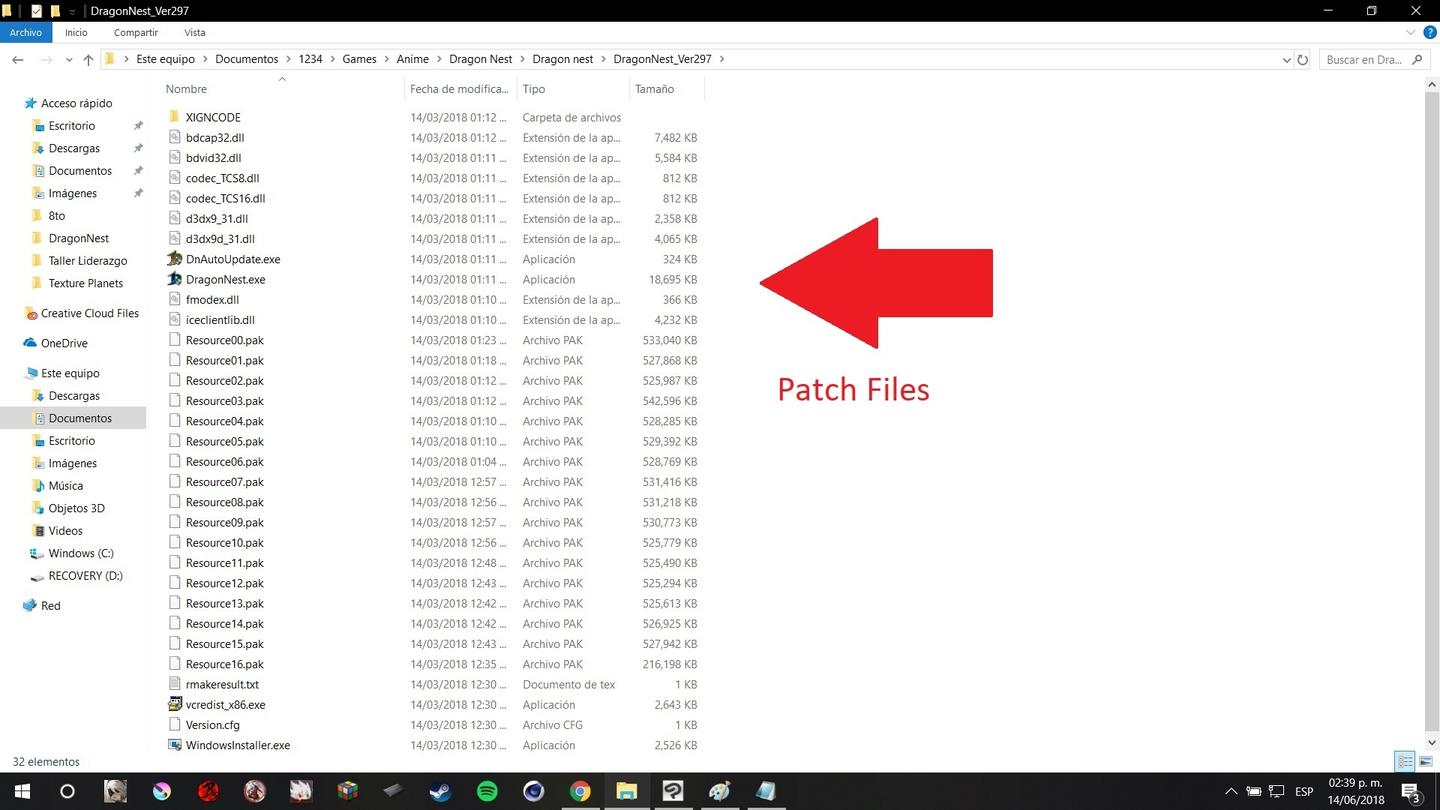The image size is (1440, 810).
Task: Open Spotify from the taskbar
Action: tap(487, 791)
